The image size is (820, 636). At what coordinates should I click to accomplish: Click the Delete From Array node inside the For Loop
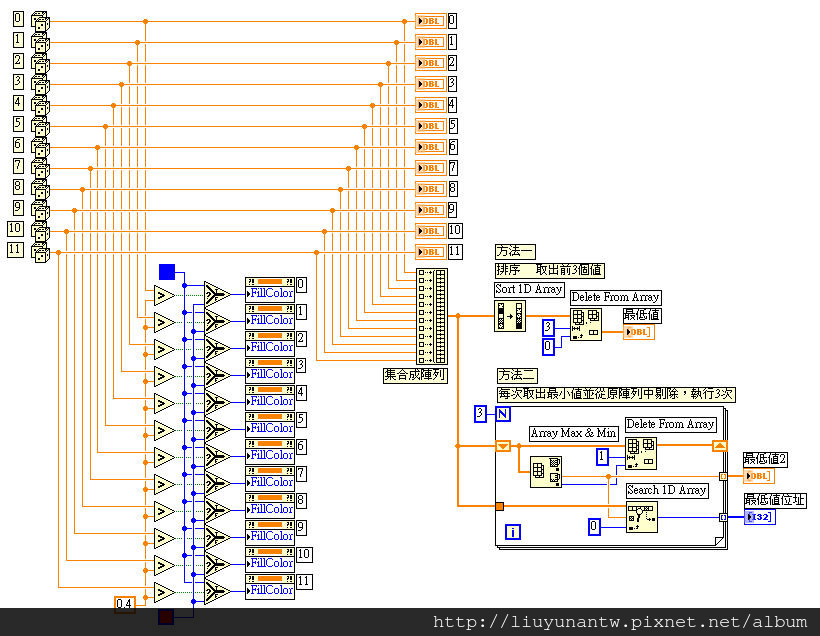pyautogui.click(x=641, y=453)
